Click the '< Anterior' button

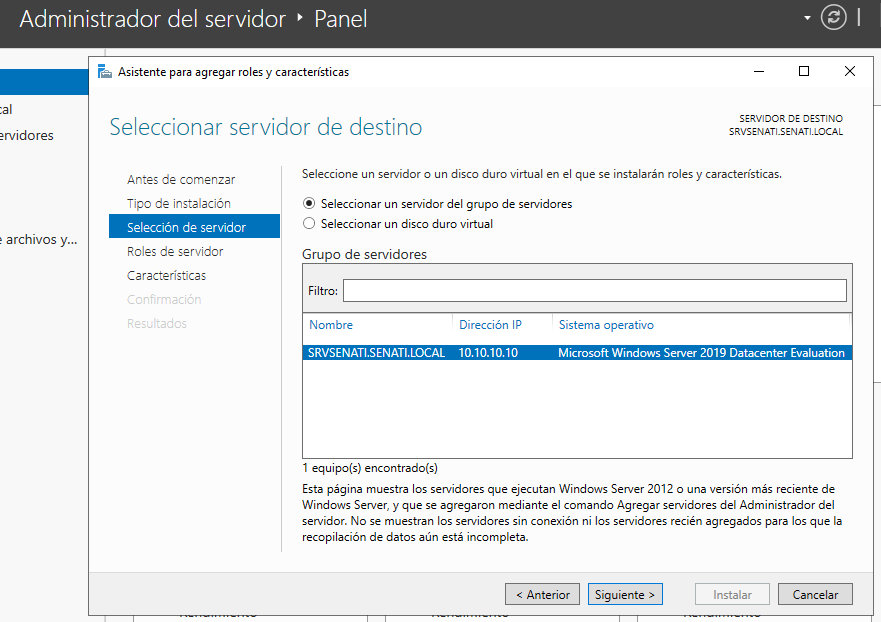click(x=542, y=594)
